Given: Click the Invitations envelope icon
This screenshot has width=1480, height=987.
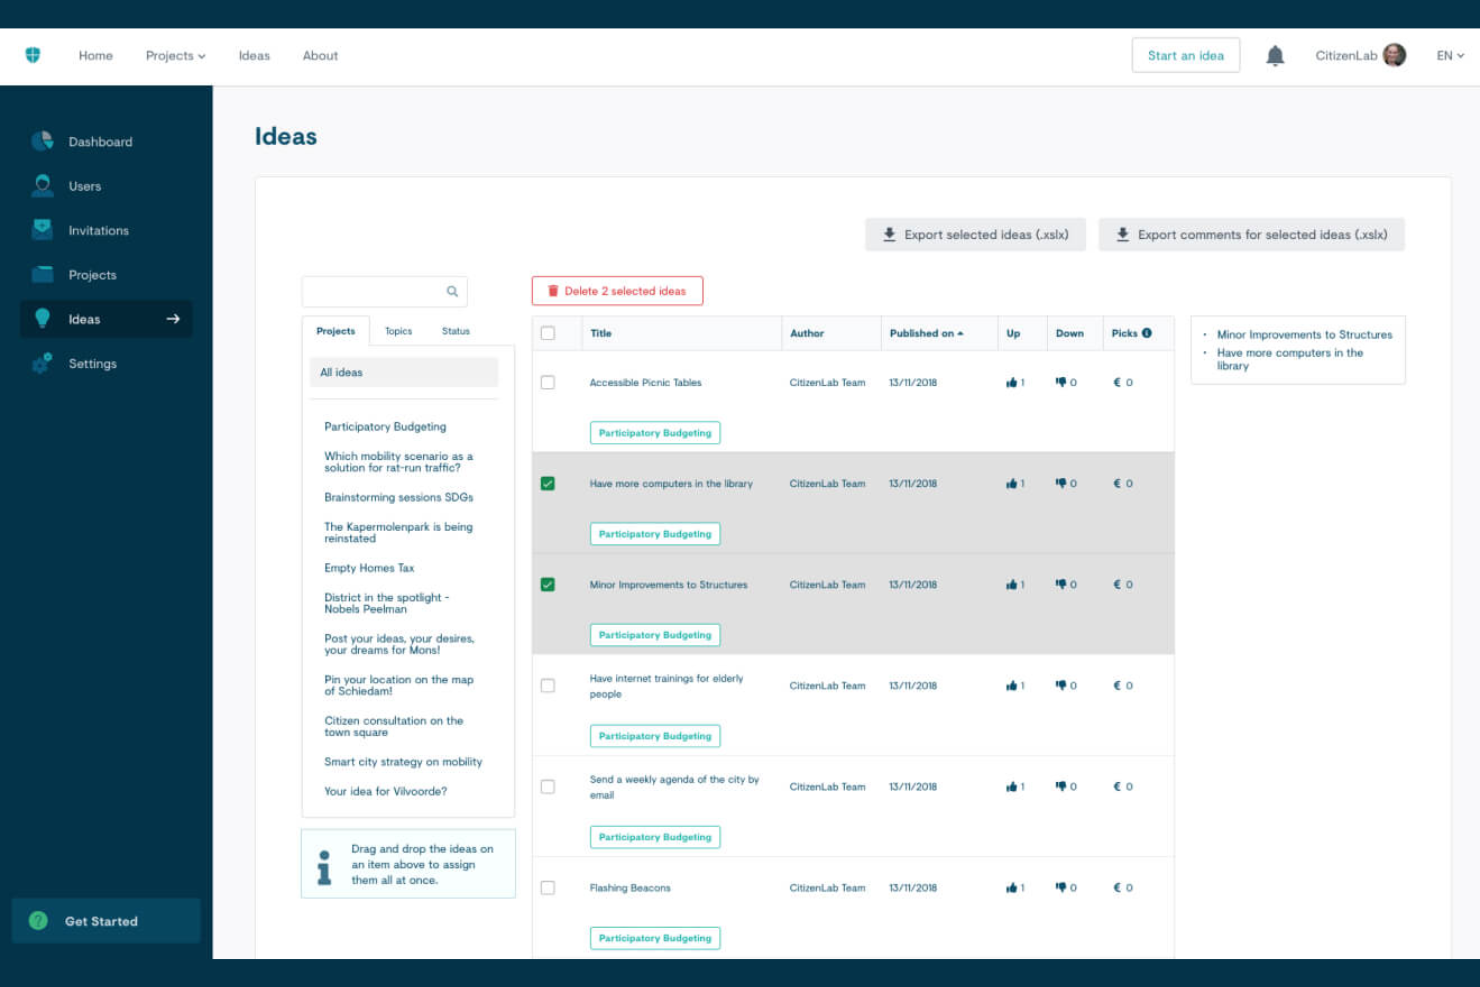Looking at the screenshot, I should (42, 229).
